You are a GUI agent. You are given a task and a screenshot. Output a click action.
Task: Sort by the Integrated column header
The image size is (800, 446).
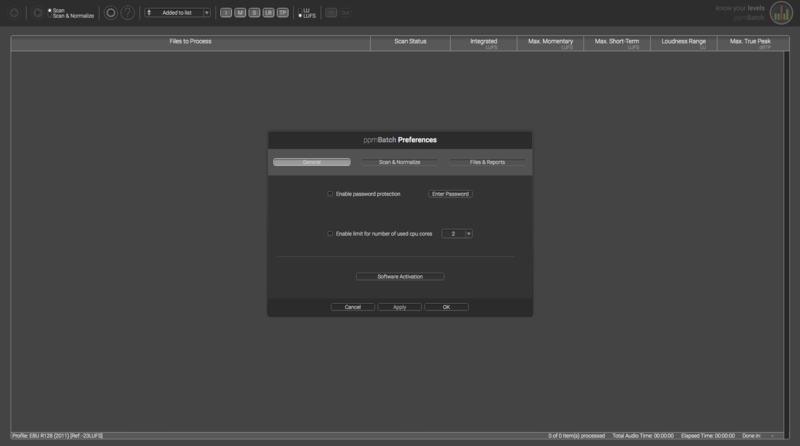pos(484,43)
